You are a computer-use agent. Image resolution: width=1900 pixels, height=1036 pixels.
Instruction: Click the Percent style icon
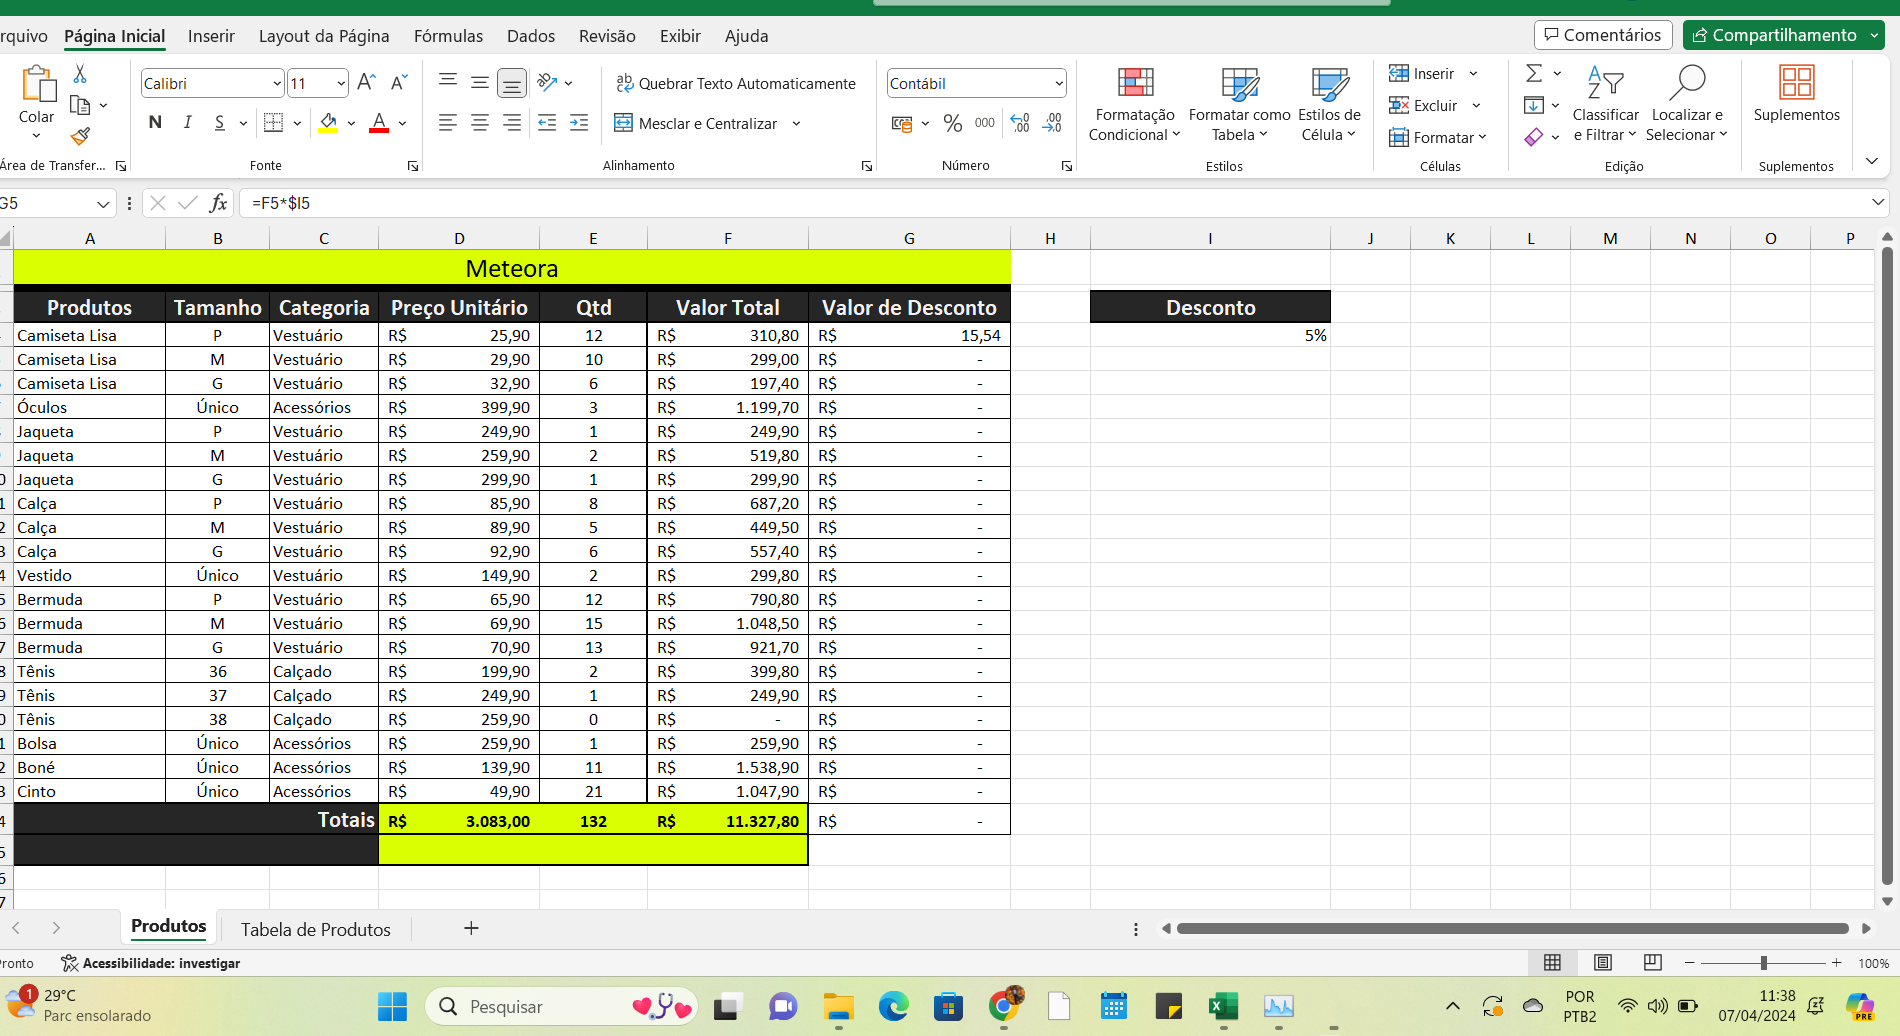tap(953, 123)
